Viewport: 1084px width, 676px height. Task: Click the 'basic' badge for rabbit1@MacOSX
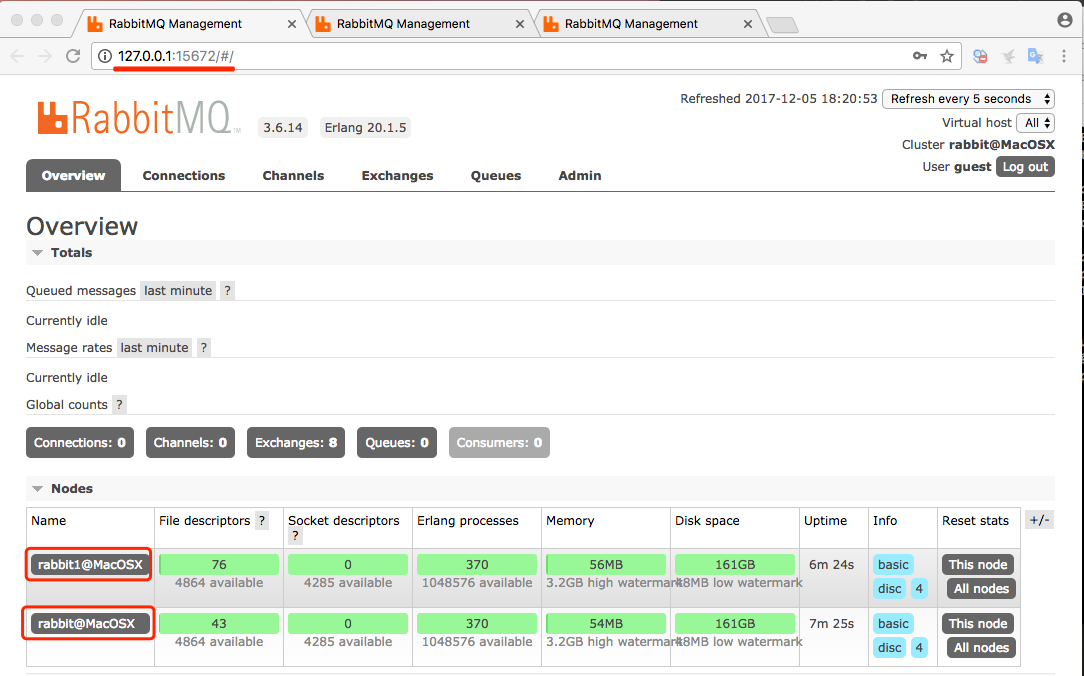[893, 565]
